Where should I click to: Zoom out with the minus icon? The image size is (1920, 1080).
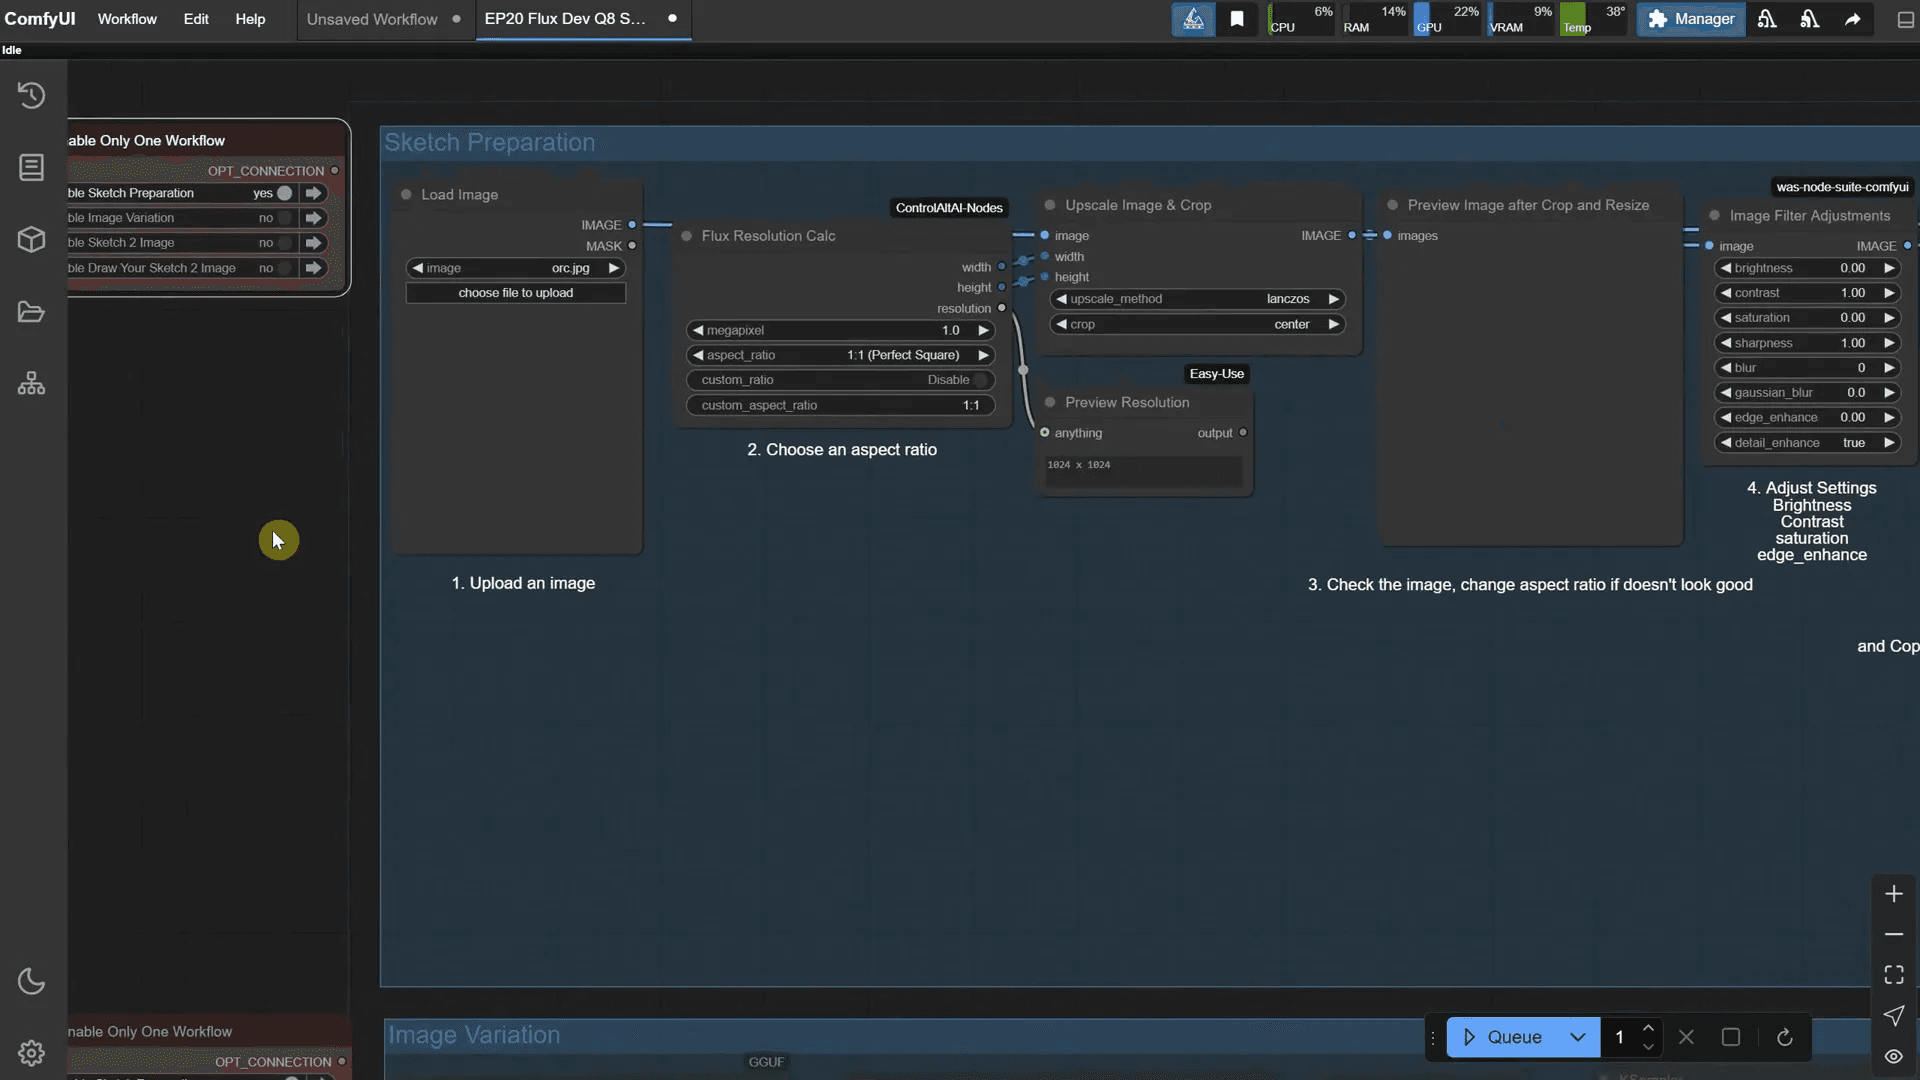point(1894,934)
